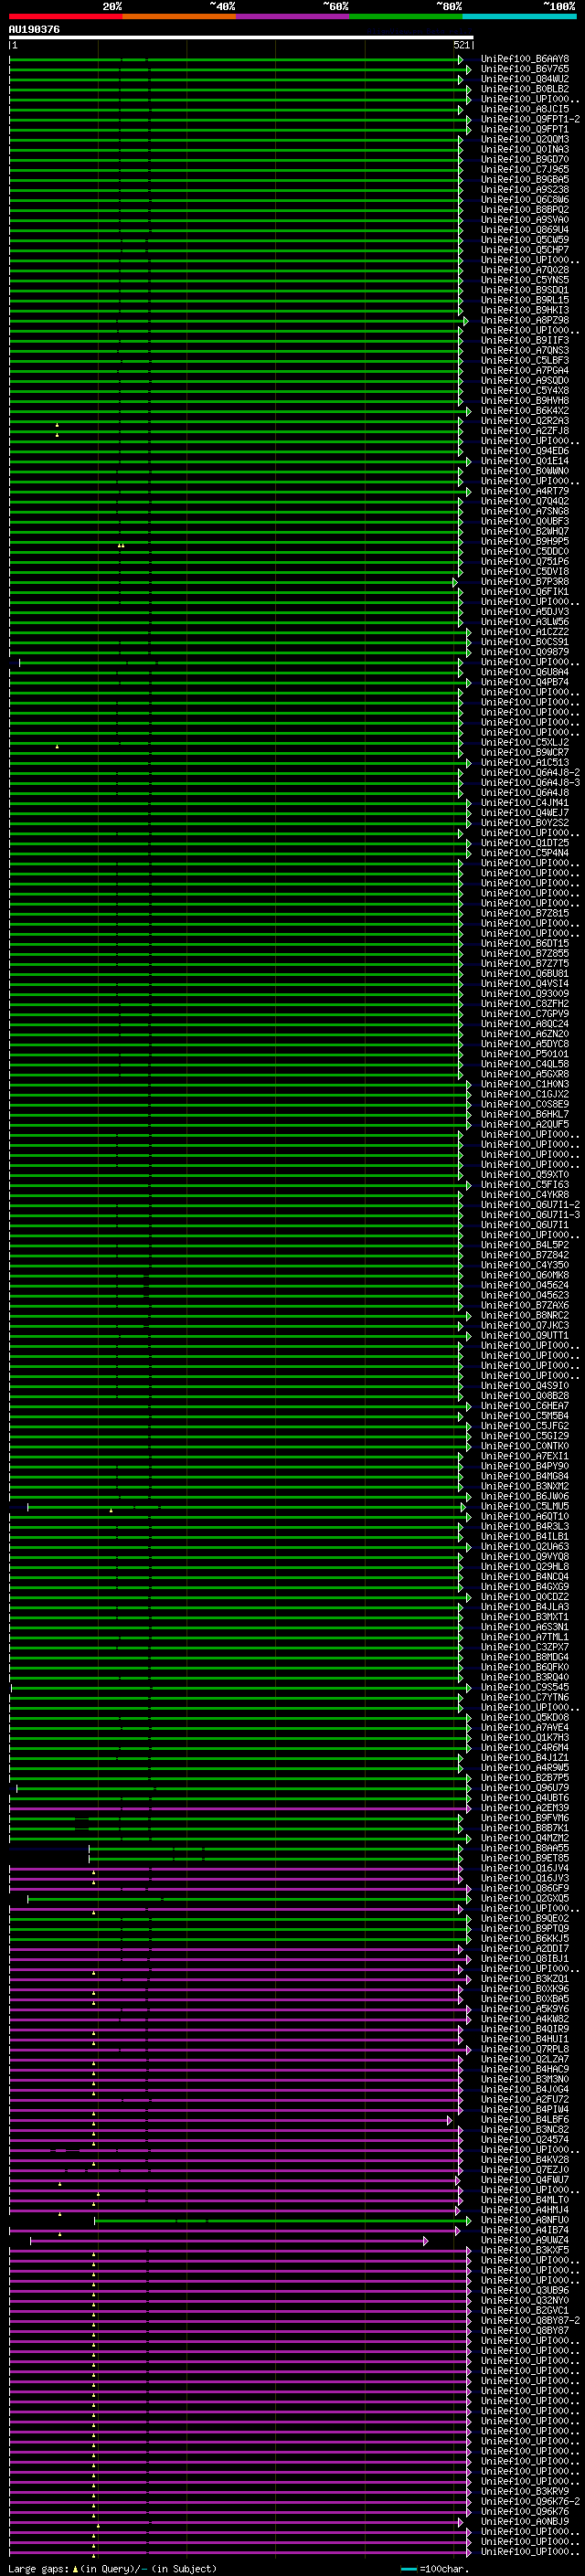Click UniRef100_A5K9Y6 entry

tap(525, 2008)
